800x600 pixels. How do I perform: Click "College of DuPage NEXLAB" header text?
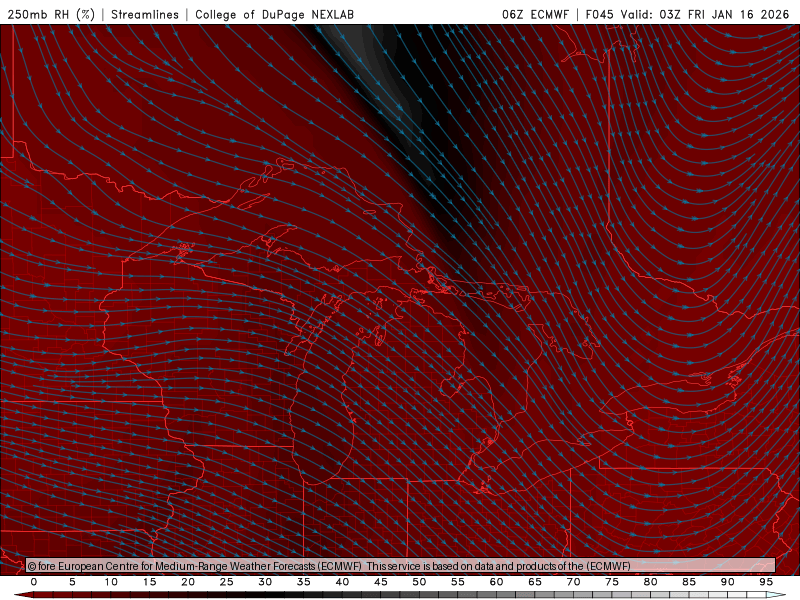[274, 14]
